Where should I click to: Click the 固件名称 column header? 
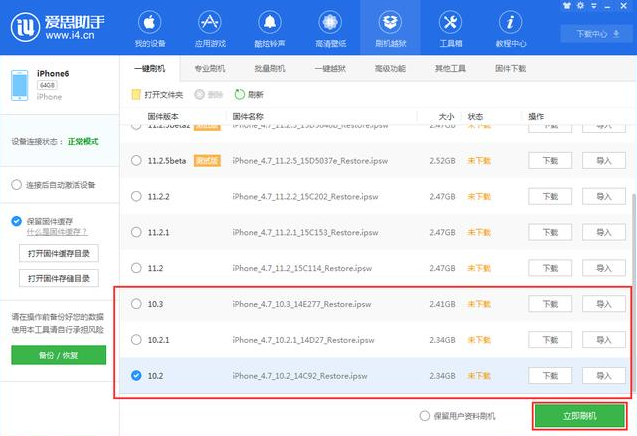click(x=248, y=117)
